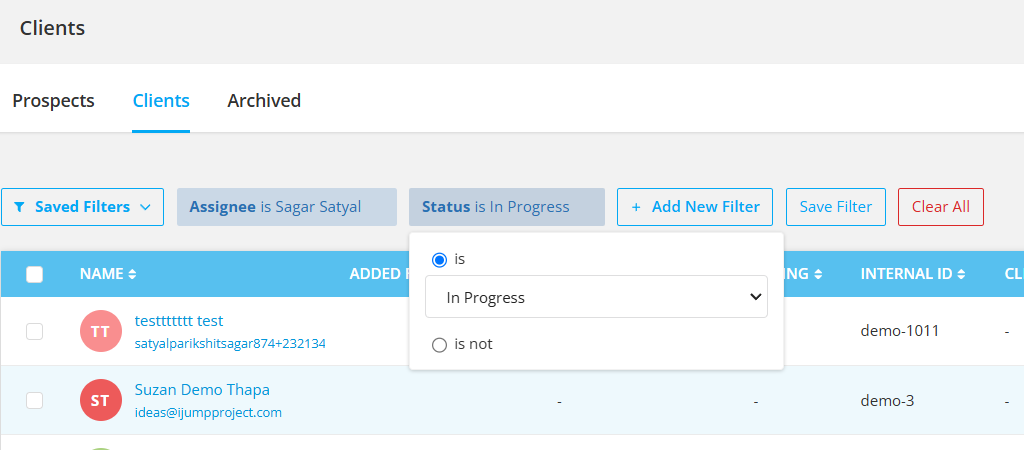Viewport: 1024px width, 450px height.
Task: Switch to the Archived tab
Action: [264, 101]
